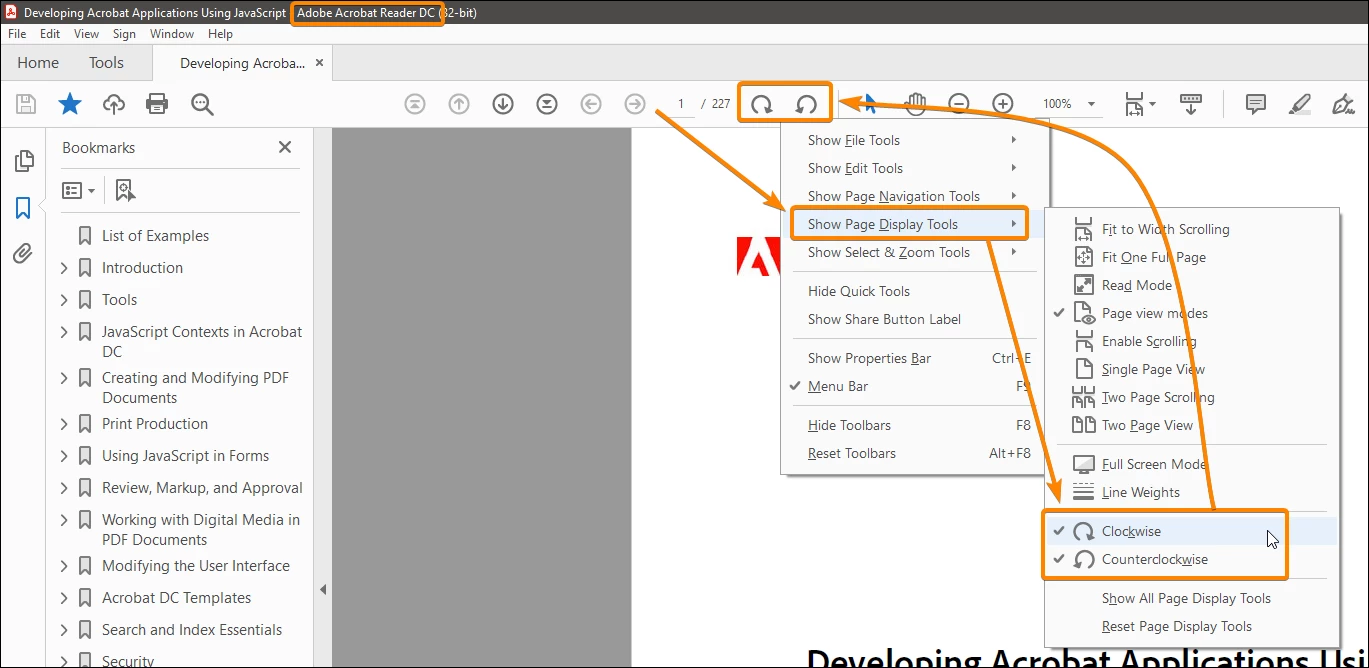1369x668 pixels.
Task: Select the Hand pan tool
Action: [x=916, y=104]
